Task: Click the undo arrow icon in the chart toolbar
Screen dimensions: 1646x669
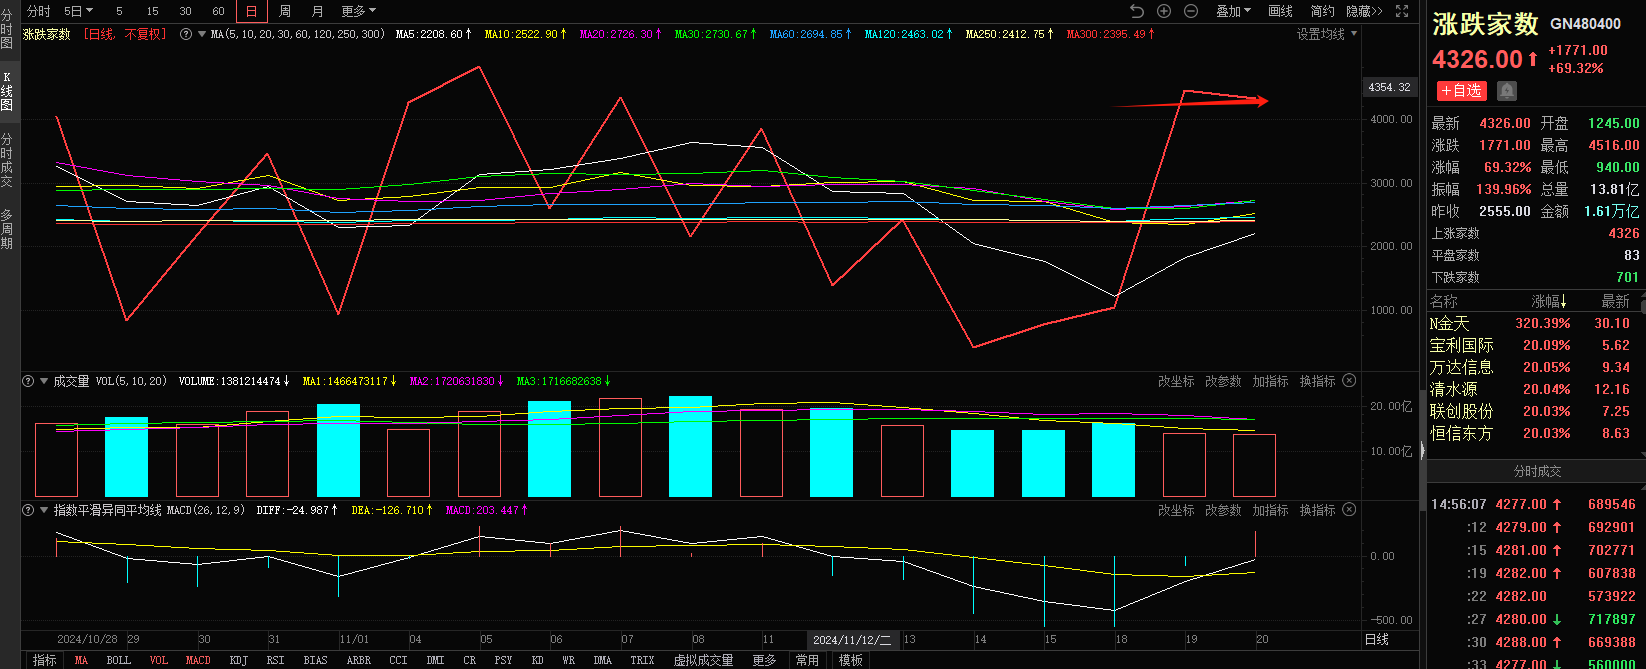Action: pos(1137,11)
